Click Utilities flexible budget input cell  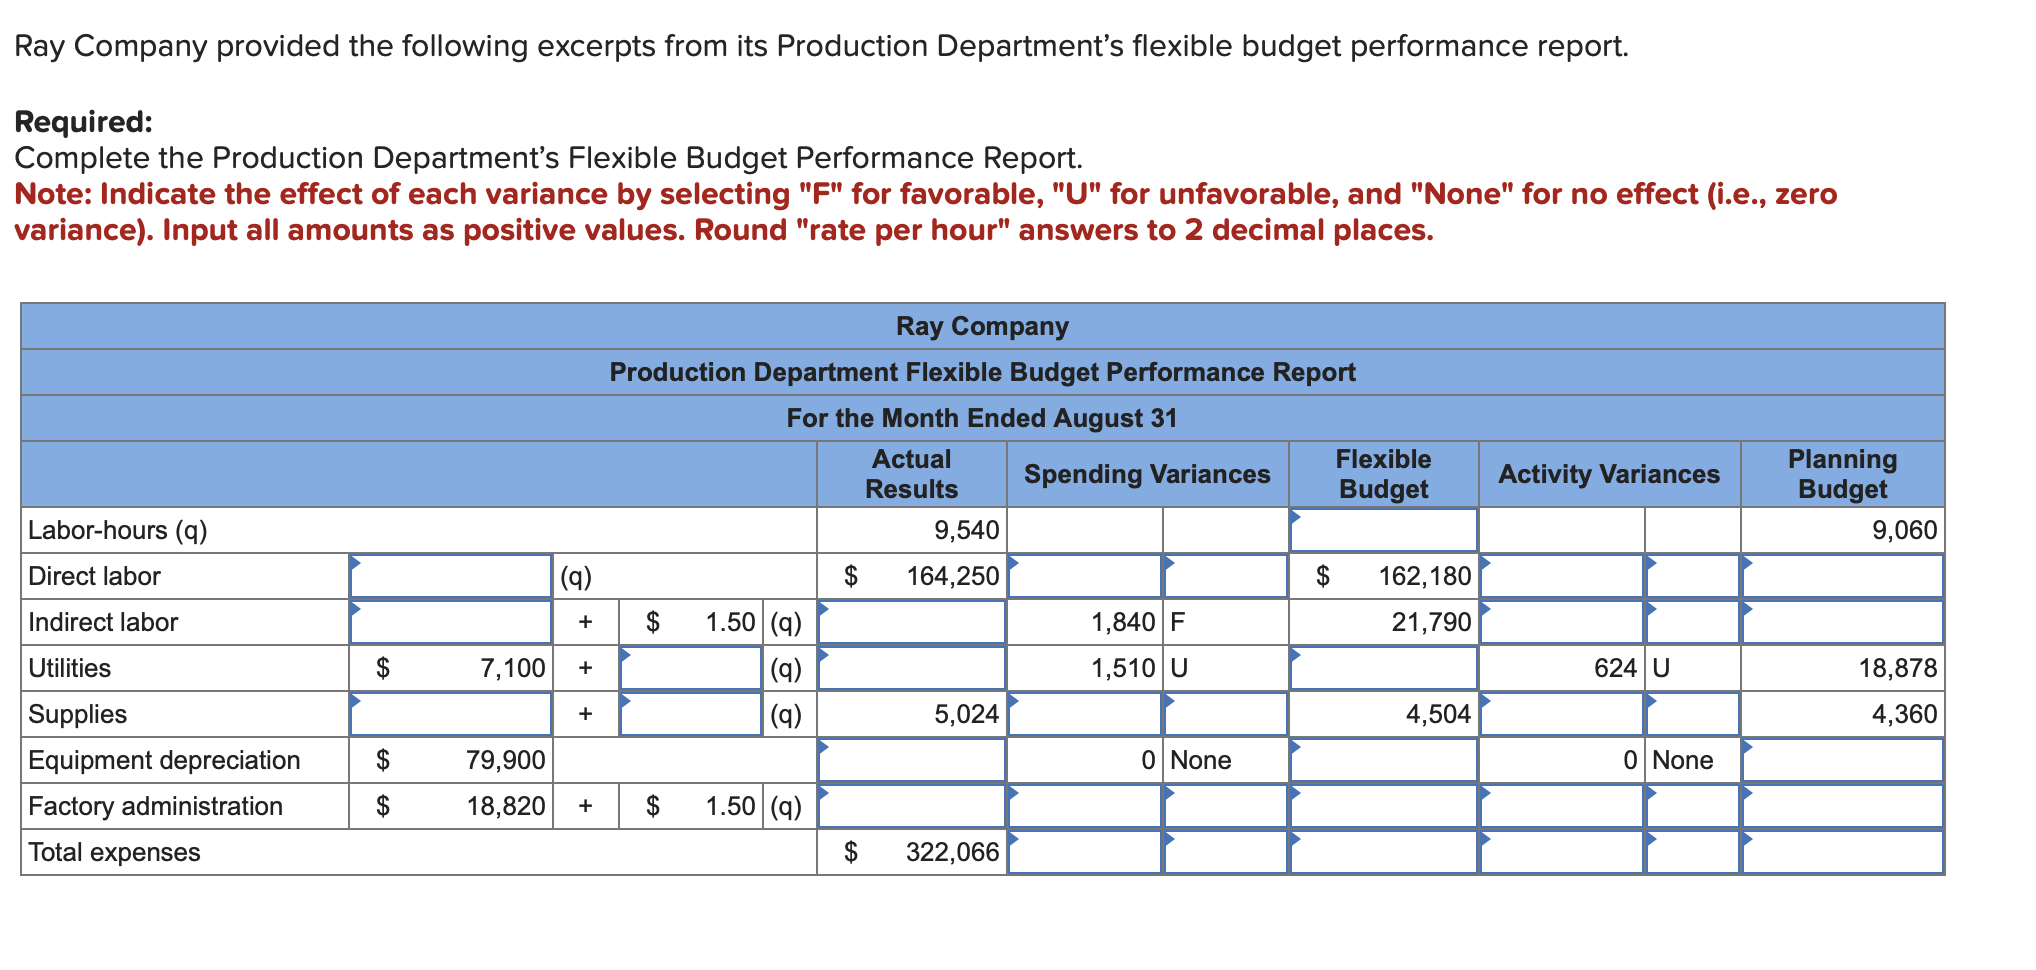(1383, 668)
